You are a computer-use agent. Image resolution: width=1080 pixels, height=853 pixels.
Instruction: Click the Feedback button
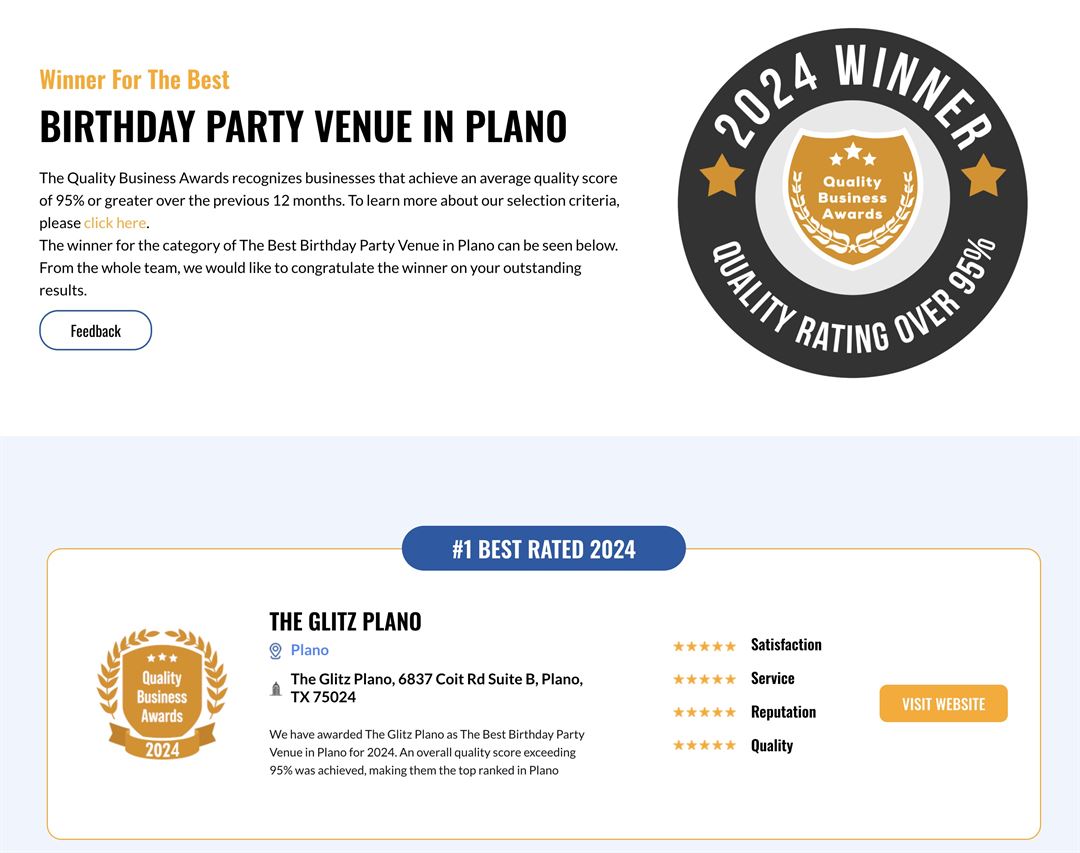pyautogui.click(x=95, y=331)
